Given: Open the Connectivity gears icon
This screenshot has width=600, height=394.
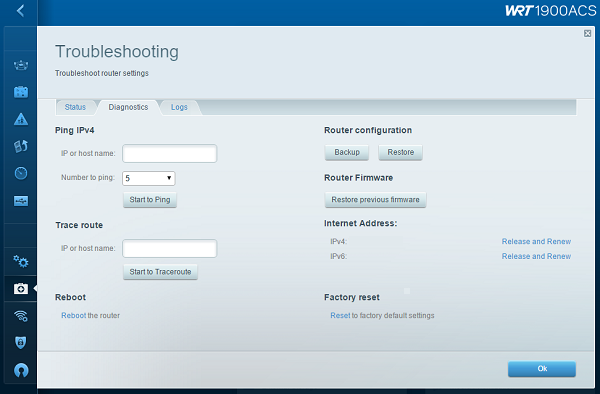Looking at the screenshot, I should pos(21,262).
